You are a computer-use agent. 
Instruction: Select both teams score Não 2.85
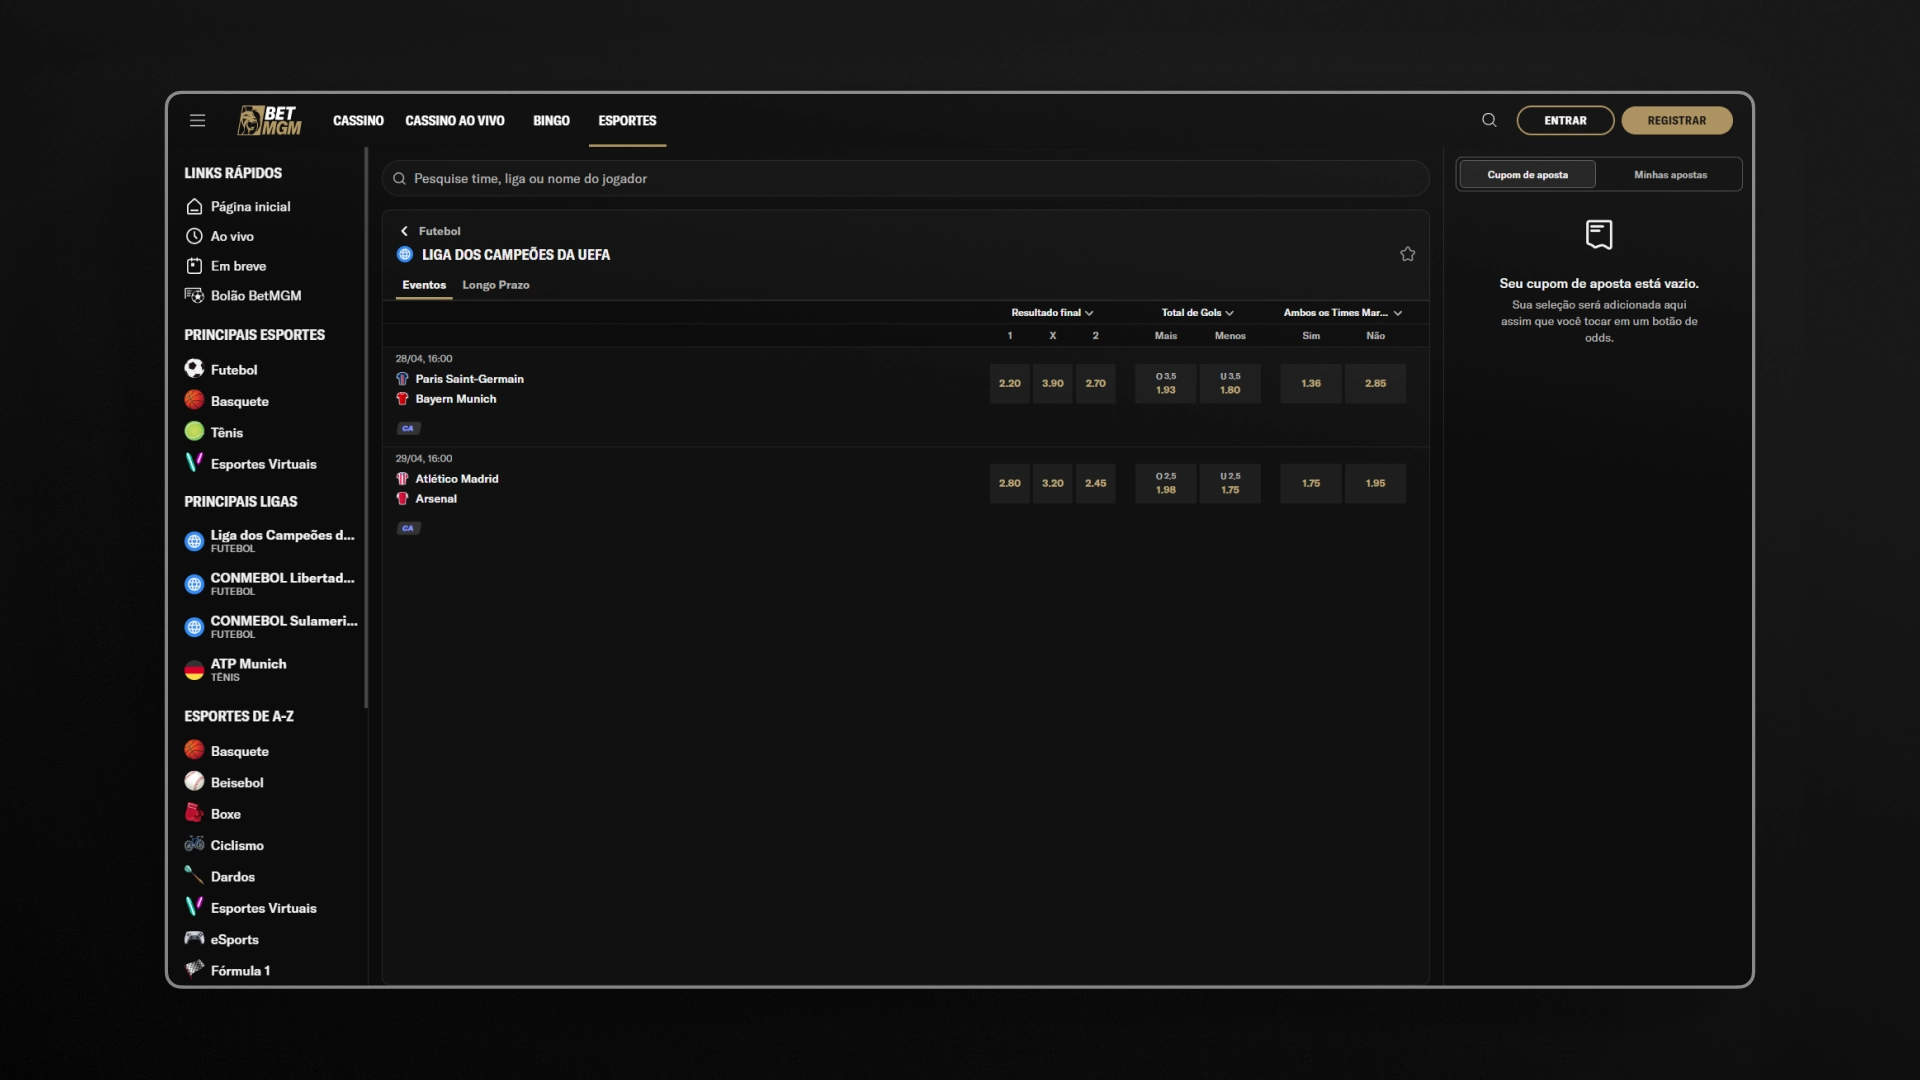[x=1376, y=384]
